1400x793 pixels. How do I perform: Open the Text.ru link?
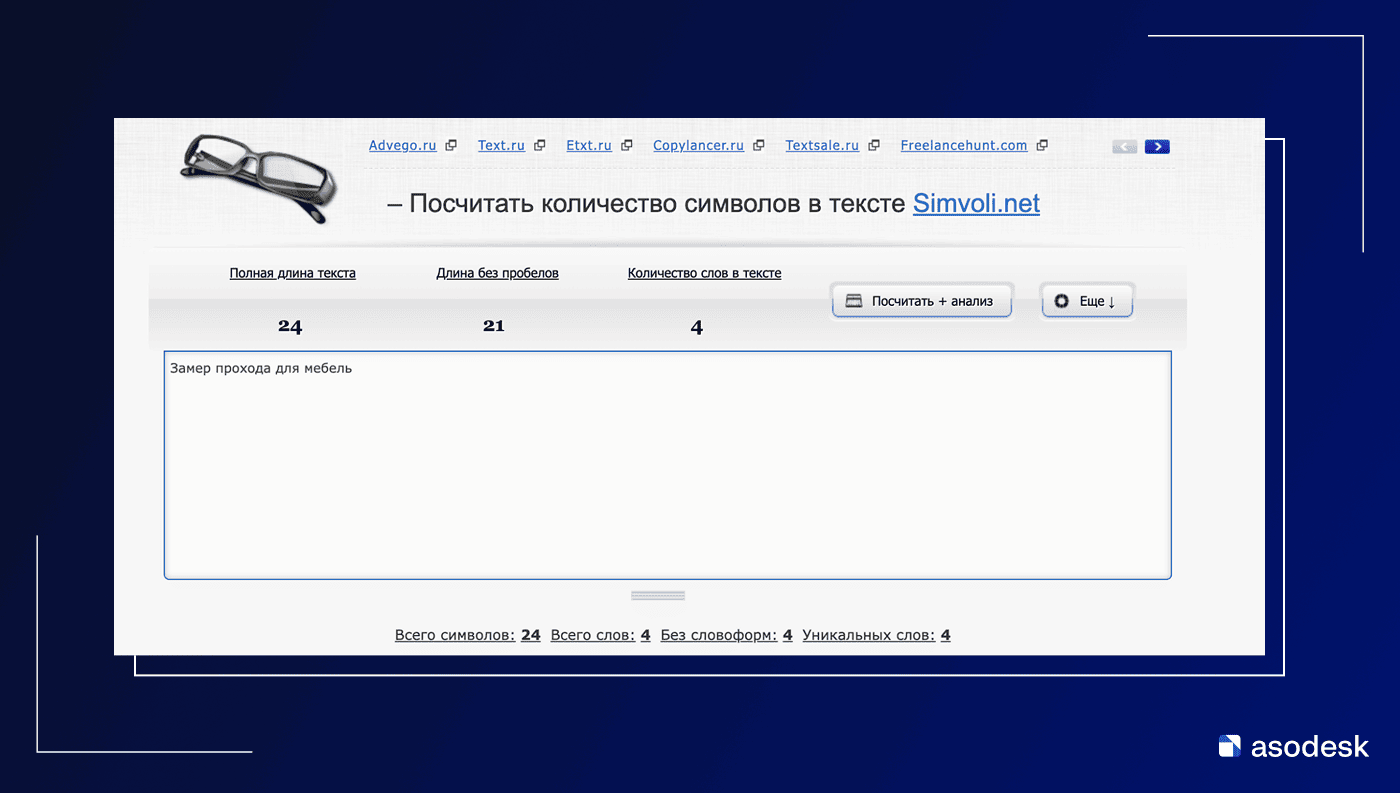tap(501, 145)
